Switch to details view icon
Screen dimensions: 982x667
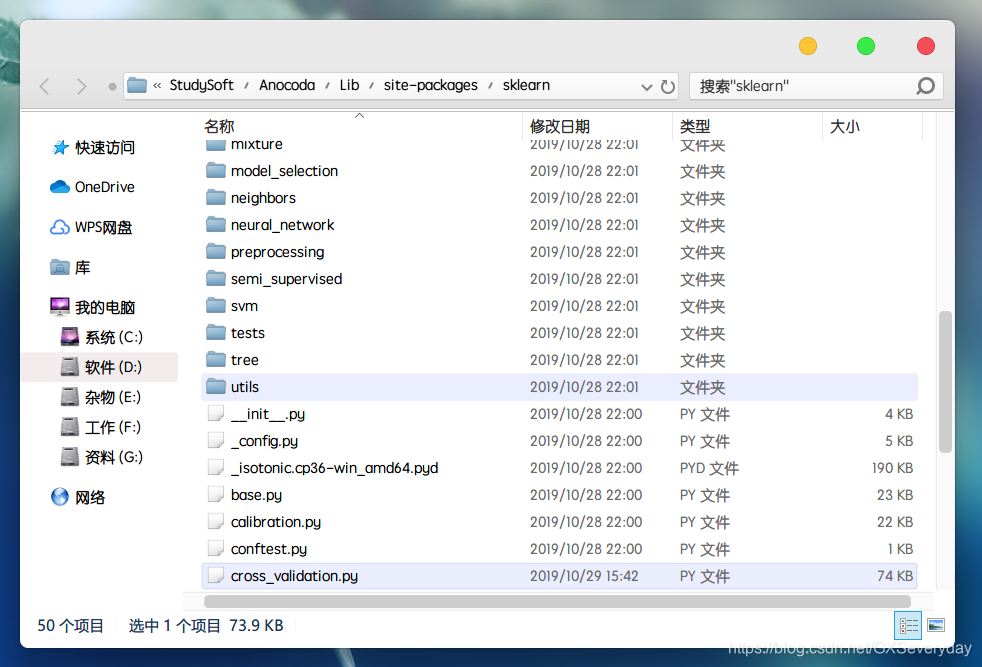click(908, 625)
